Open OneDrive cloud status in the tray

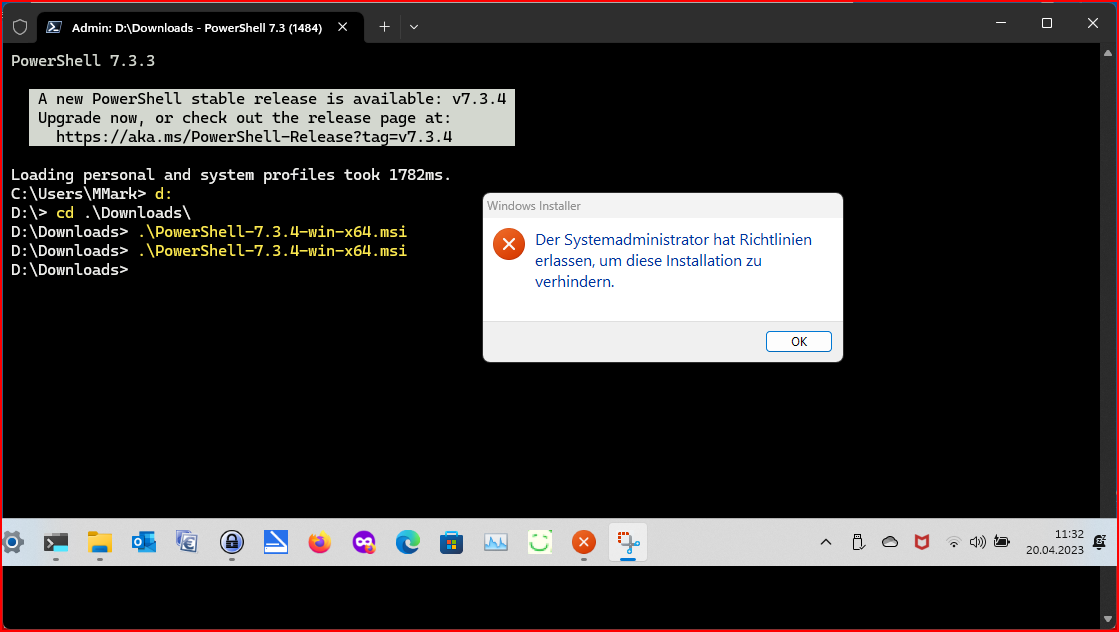pos(890,542)
